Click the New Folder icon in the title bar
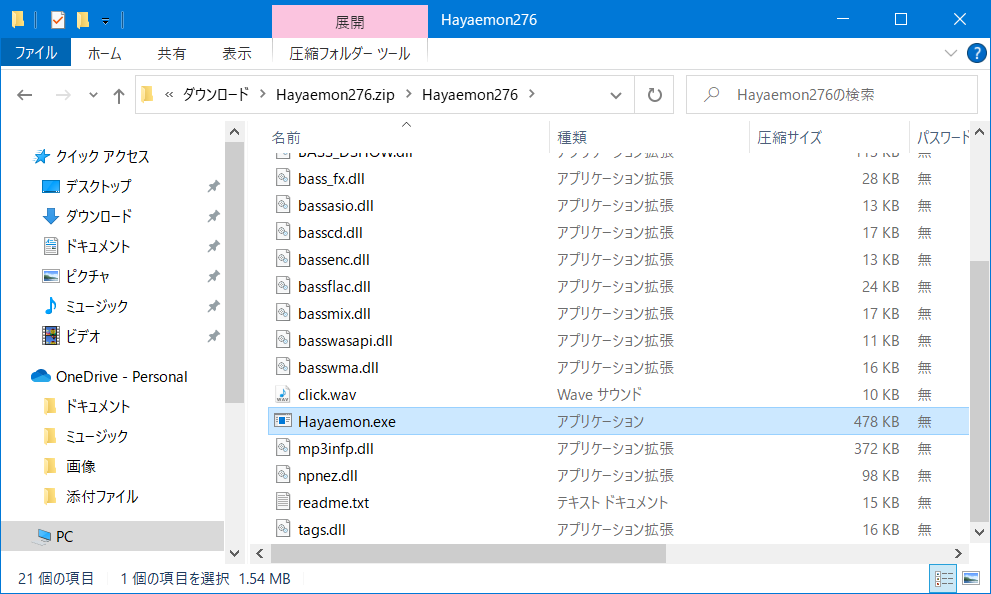Screen dimensions: 991x594 [82, 20]
